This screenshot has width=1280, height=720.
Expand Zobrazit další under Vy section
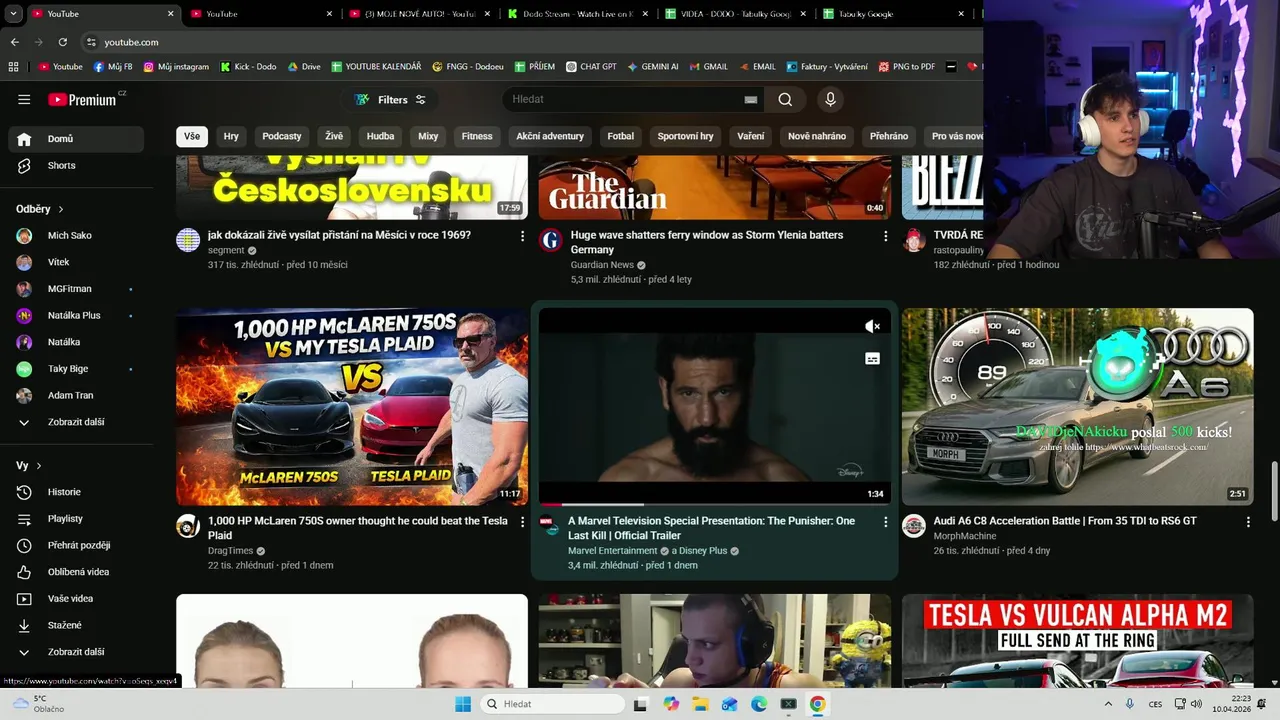tap(76, 652)
